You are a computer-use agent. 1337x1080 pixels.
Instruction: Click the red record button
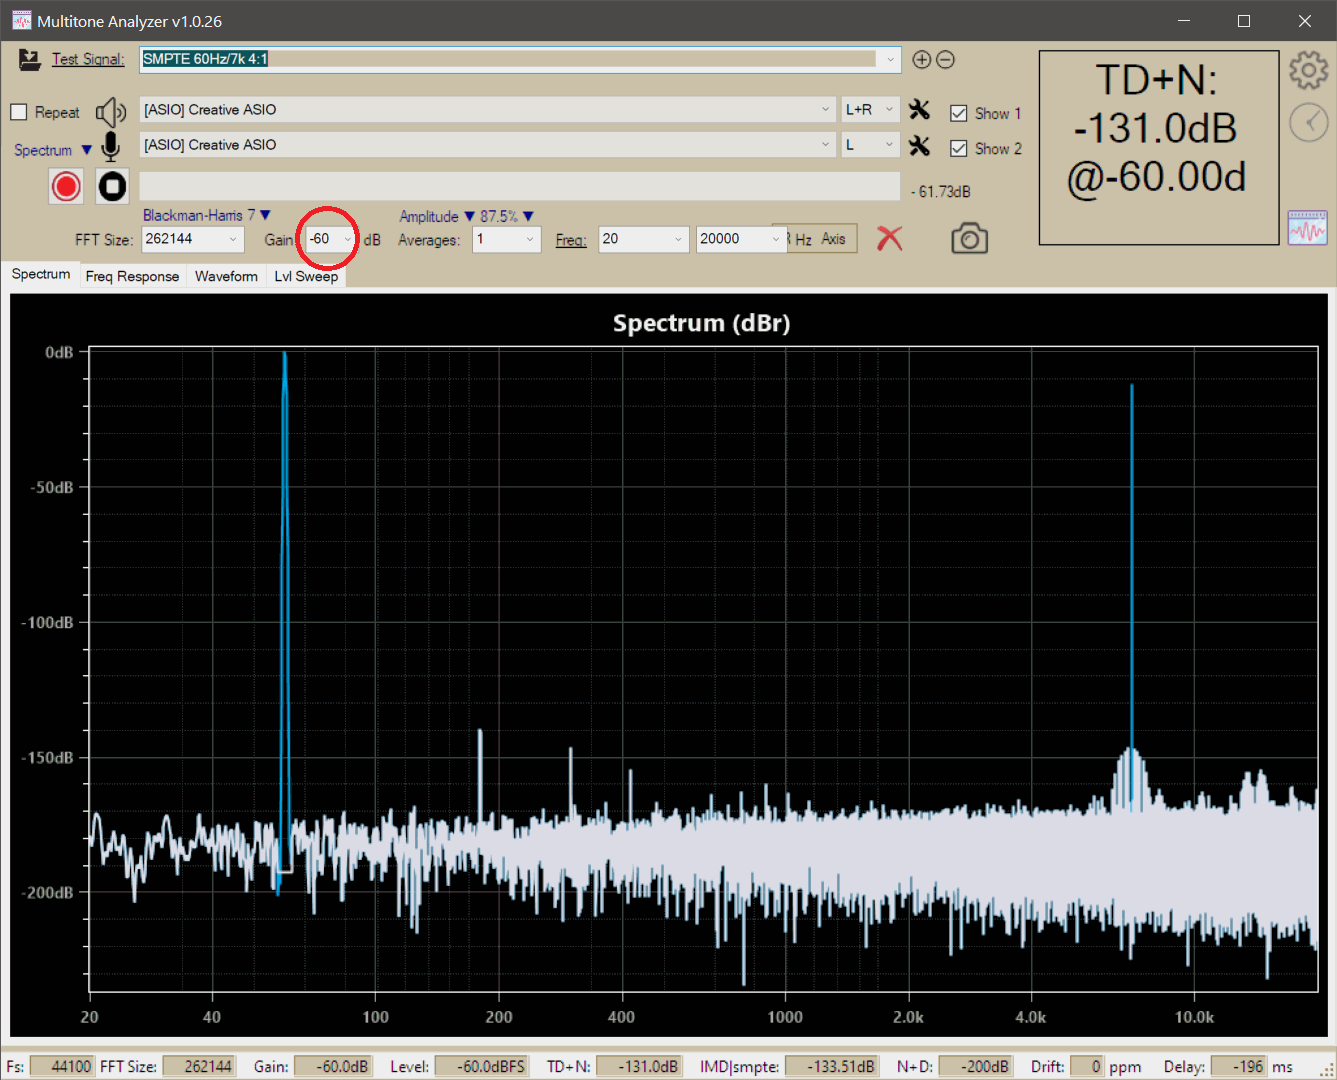(67, 186)
